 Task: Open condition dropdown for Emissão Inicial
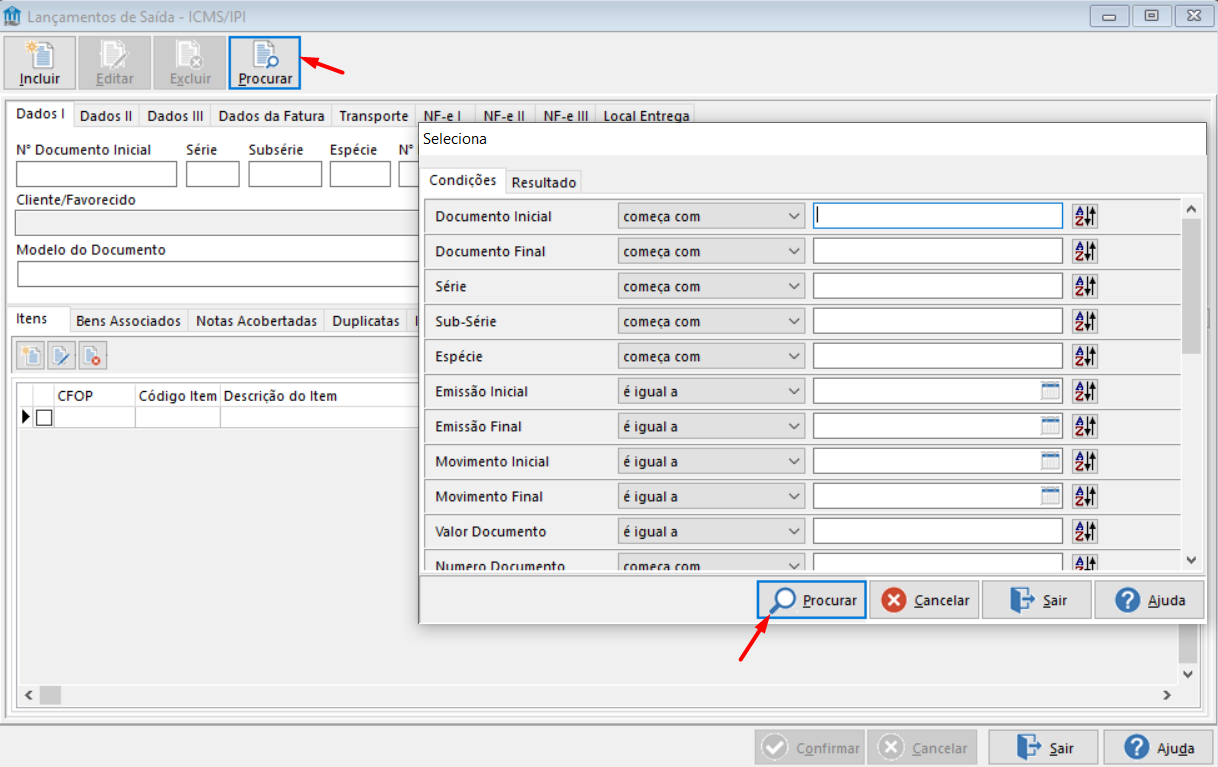pyautogui.click(x=711, y=391)
